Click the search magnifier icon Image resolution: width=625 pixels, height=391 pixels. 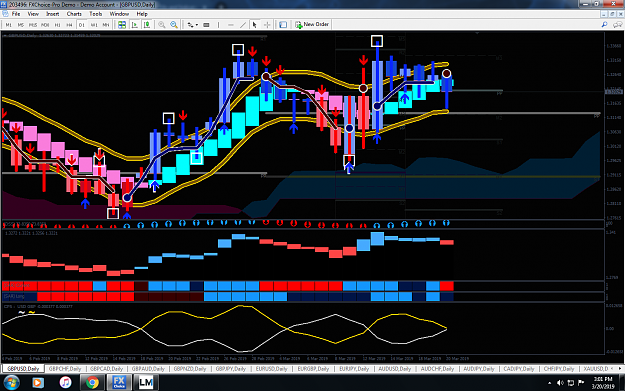[604, 25]
